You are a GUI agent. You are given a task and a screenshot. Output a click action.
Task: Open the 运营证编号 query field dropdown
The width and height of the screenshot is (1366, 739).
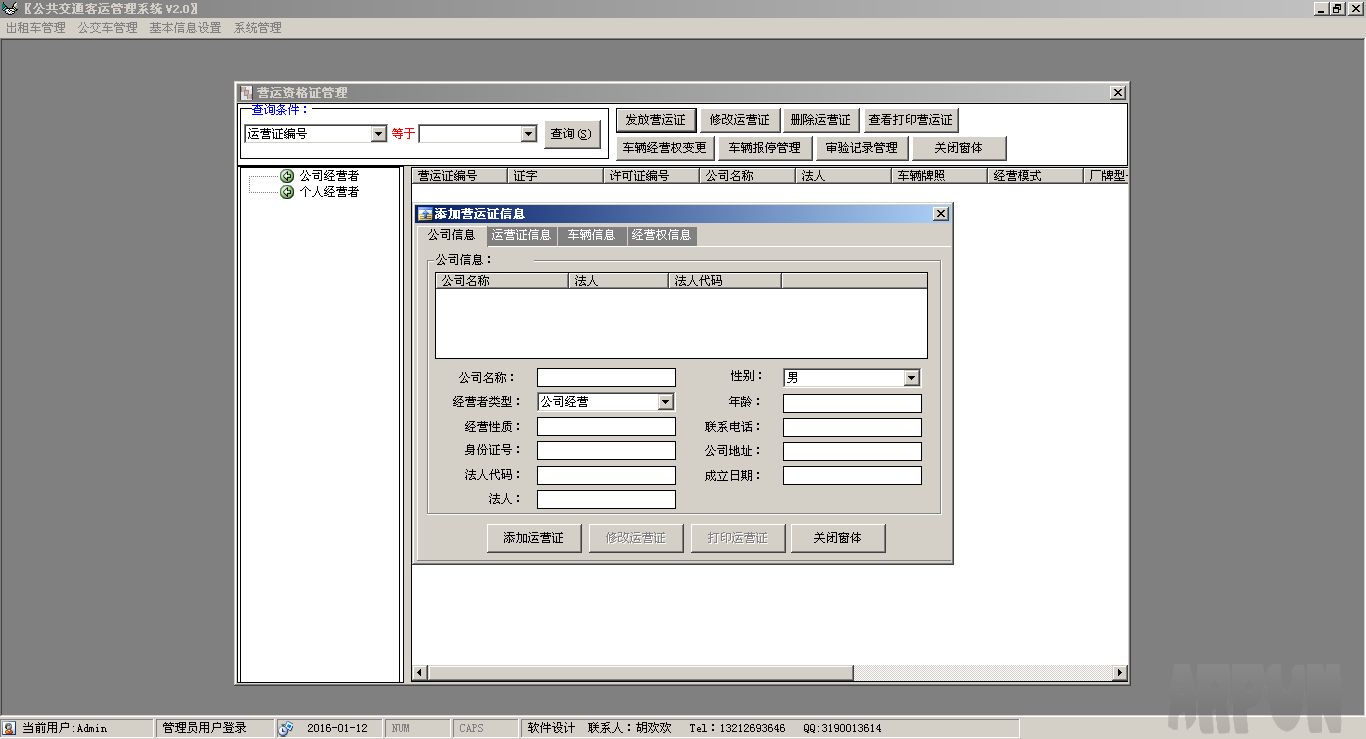(x=378, y=133)
